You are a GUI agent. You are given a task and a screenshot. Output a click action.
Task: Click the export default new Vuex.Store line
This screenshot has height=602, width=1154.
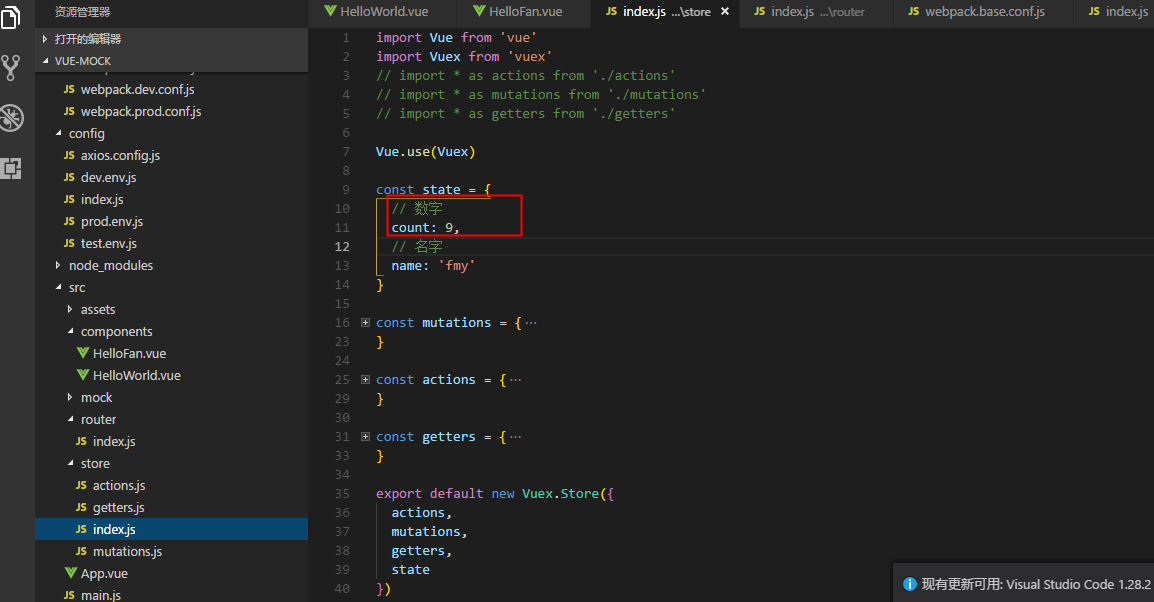click(x=495, y=494)
